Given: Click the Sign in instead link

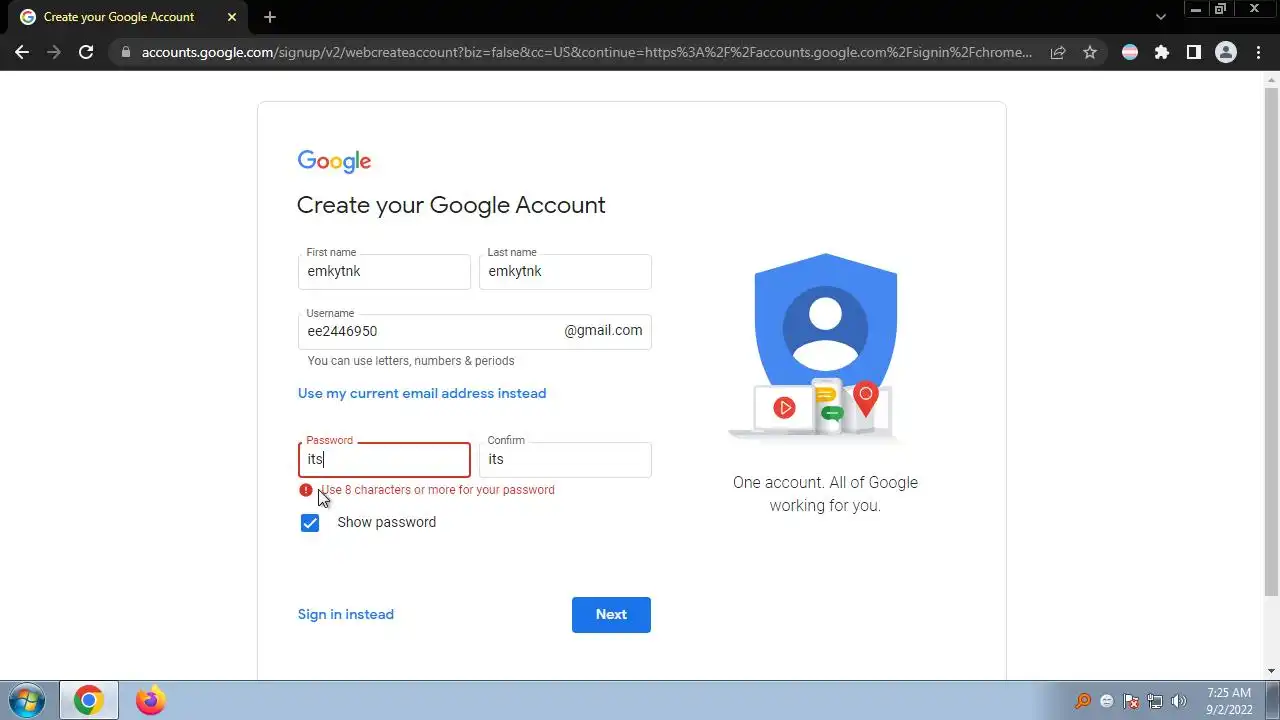Looking at the screenshot, I should tap(346, 614).
